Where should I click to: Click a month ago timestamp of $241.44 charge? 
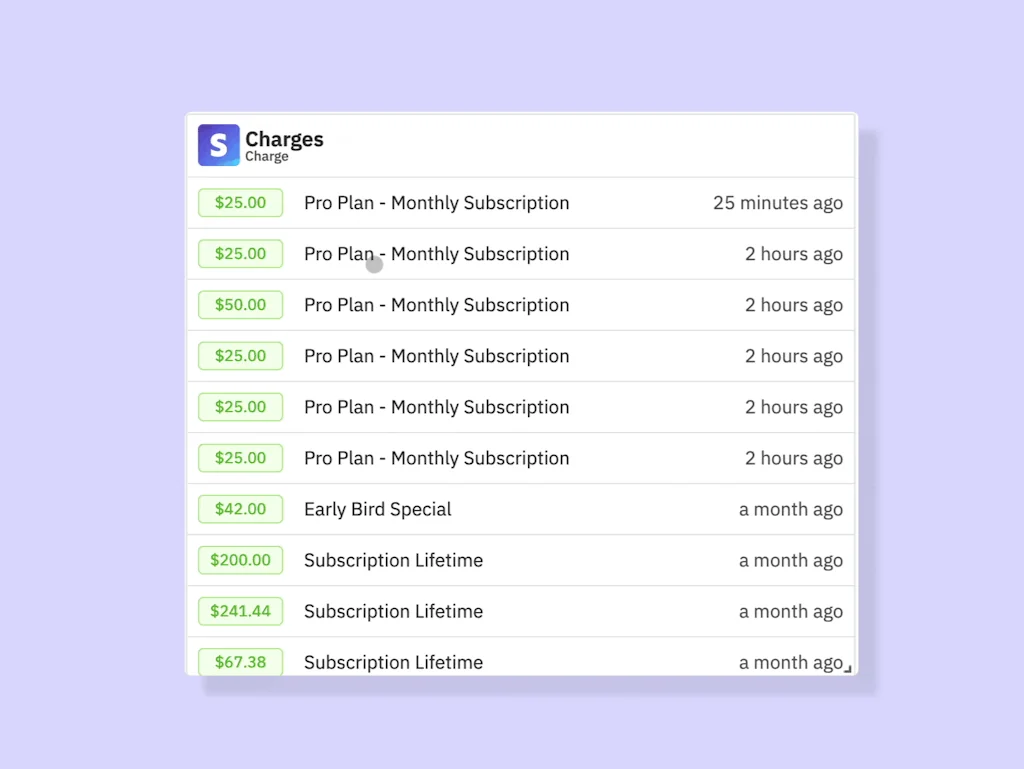790,611
